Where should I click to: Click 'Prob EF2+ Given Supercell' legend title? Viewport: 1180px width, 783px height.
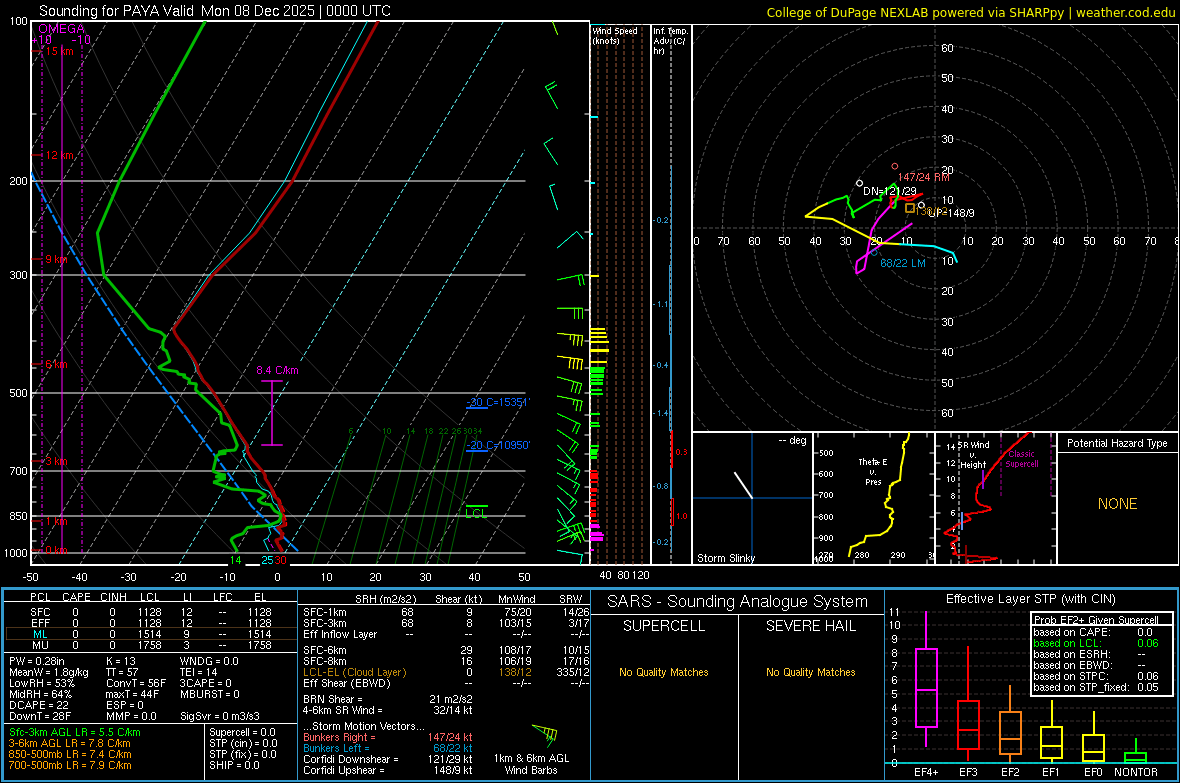(x=1096, y=620)
